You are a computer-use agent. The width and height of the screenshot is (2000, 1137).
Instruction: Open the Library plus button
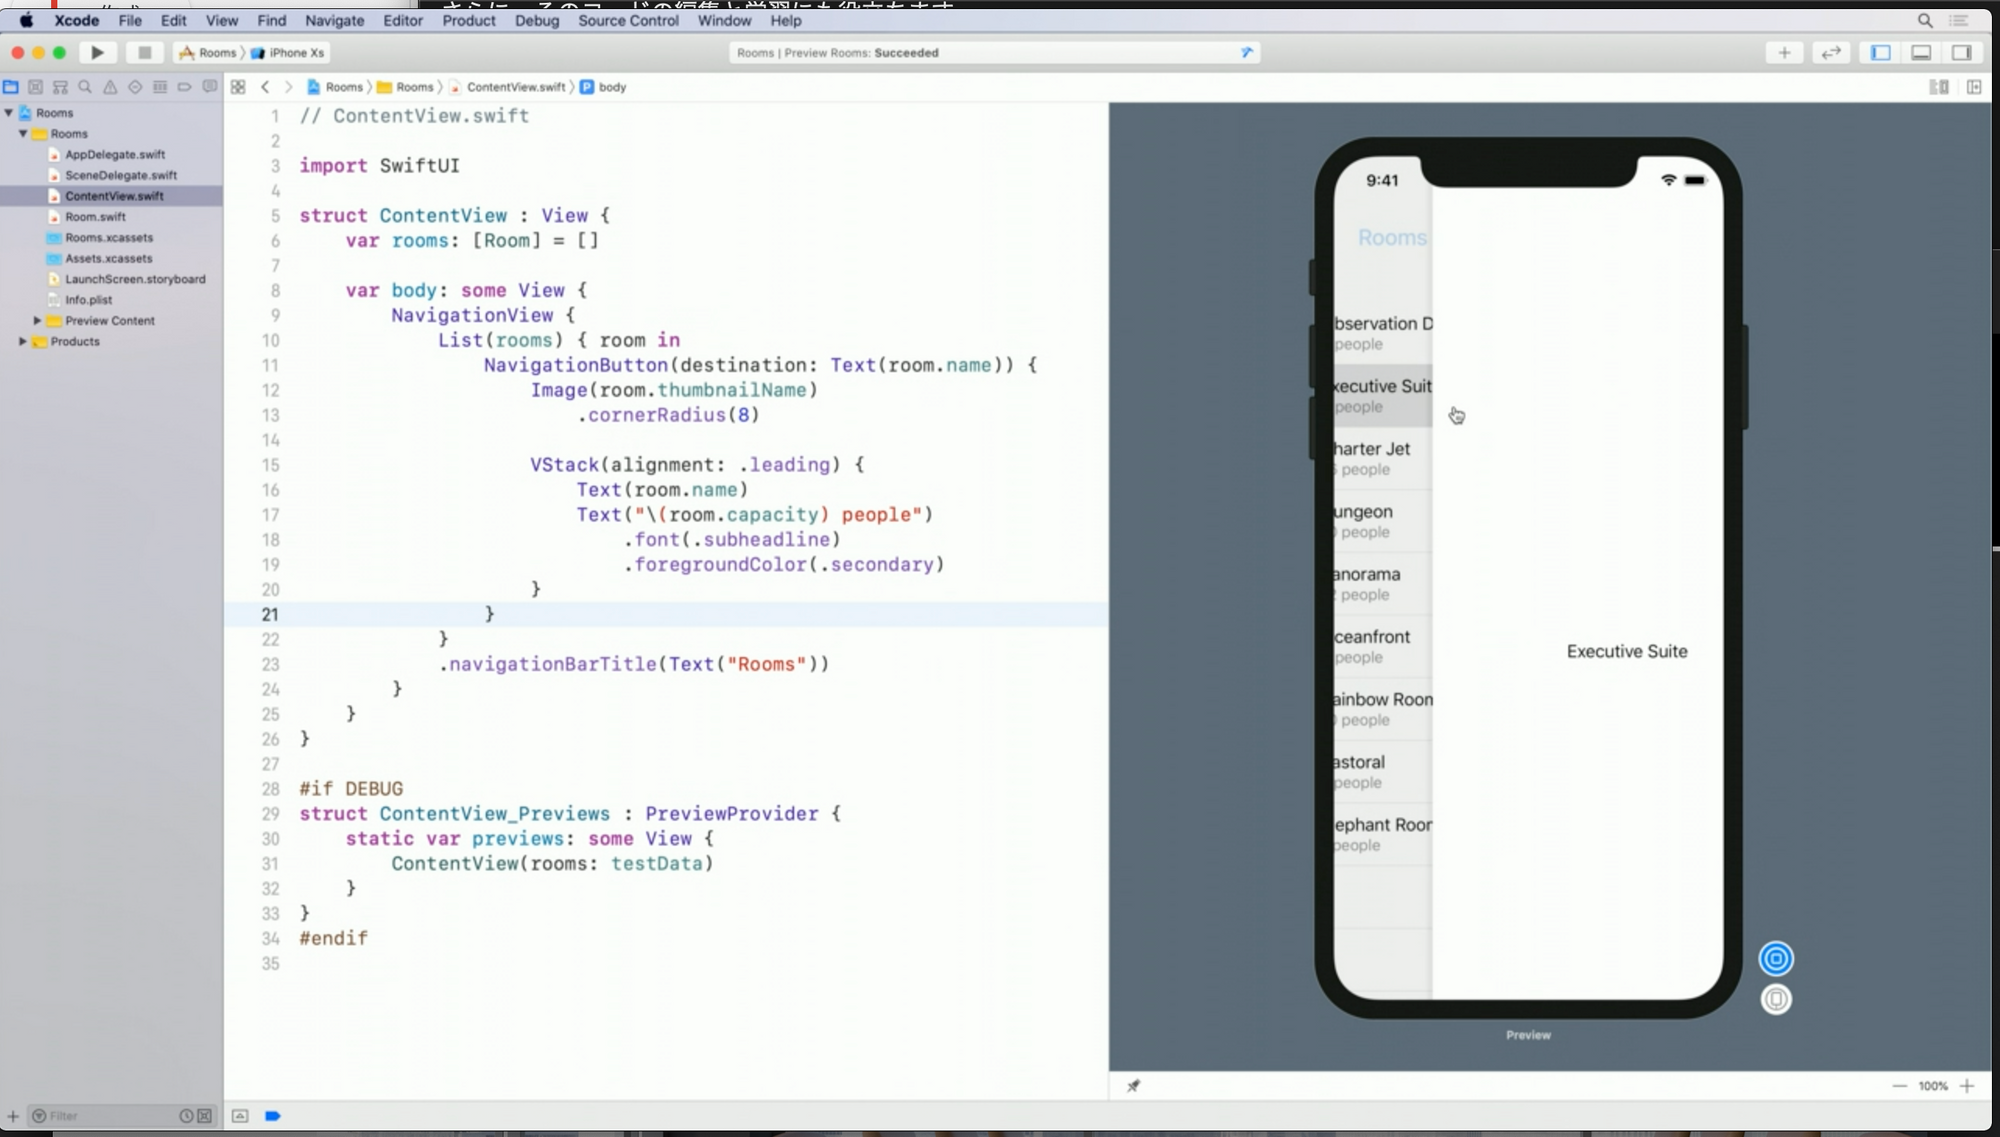[x=1784, y=53]
